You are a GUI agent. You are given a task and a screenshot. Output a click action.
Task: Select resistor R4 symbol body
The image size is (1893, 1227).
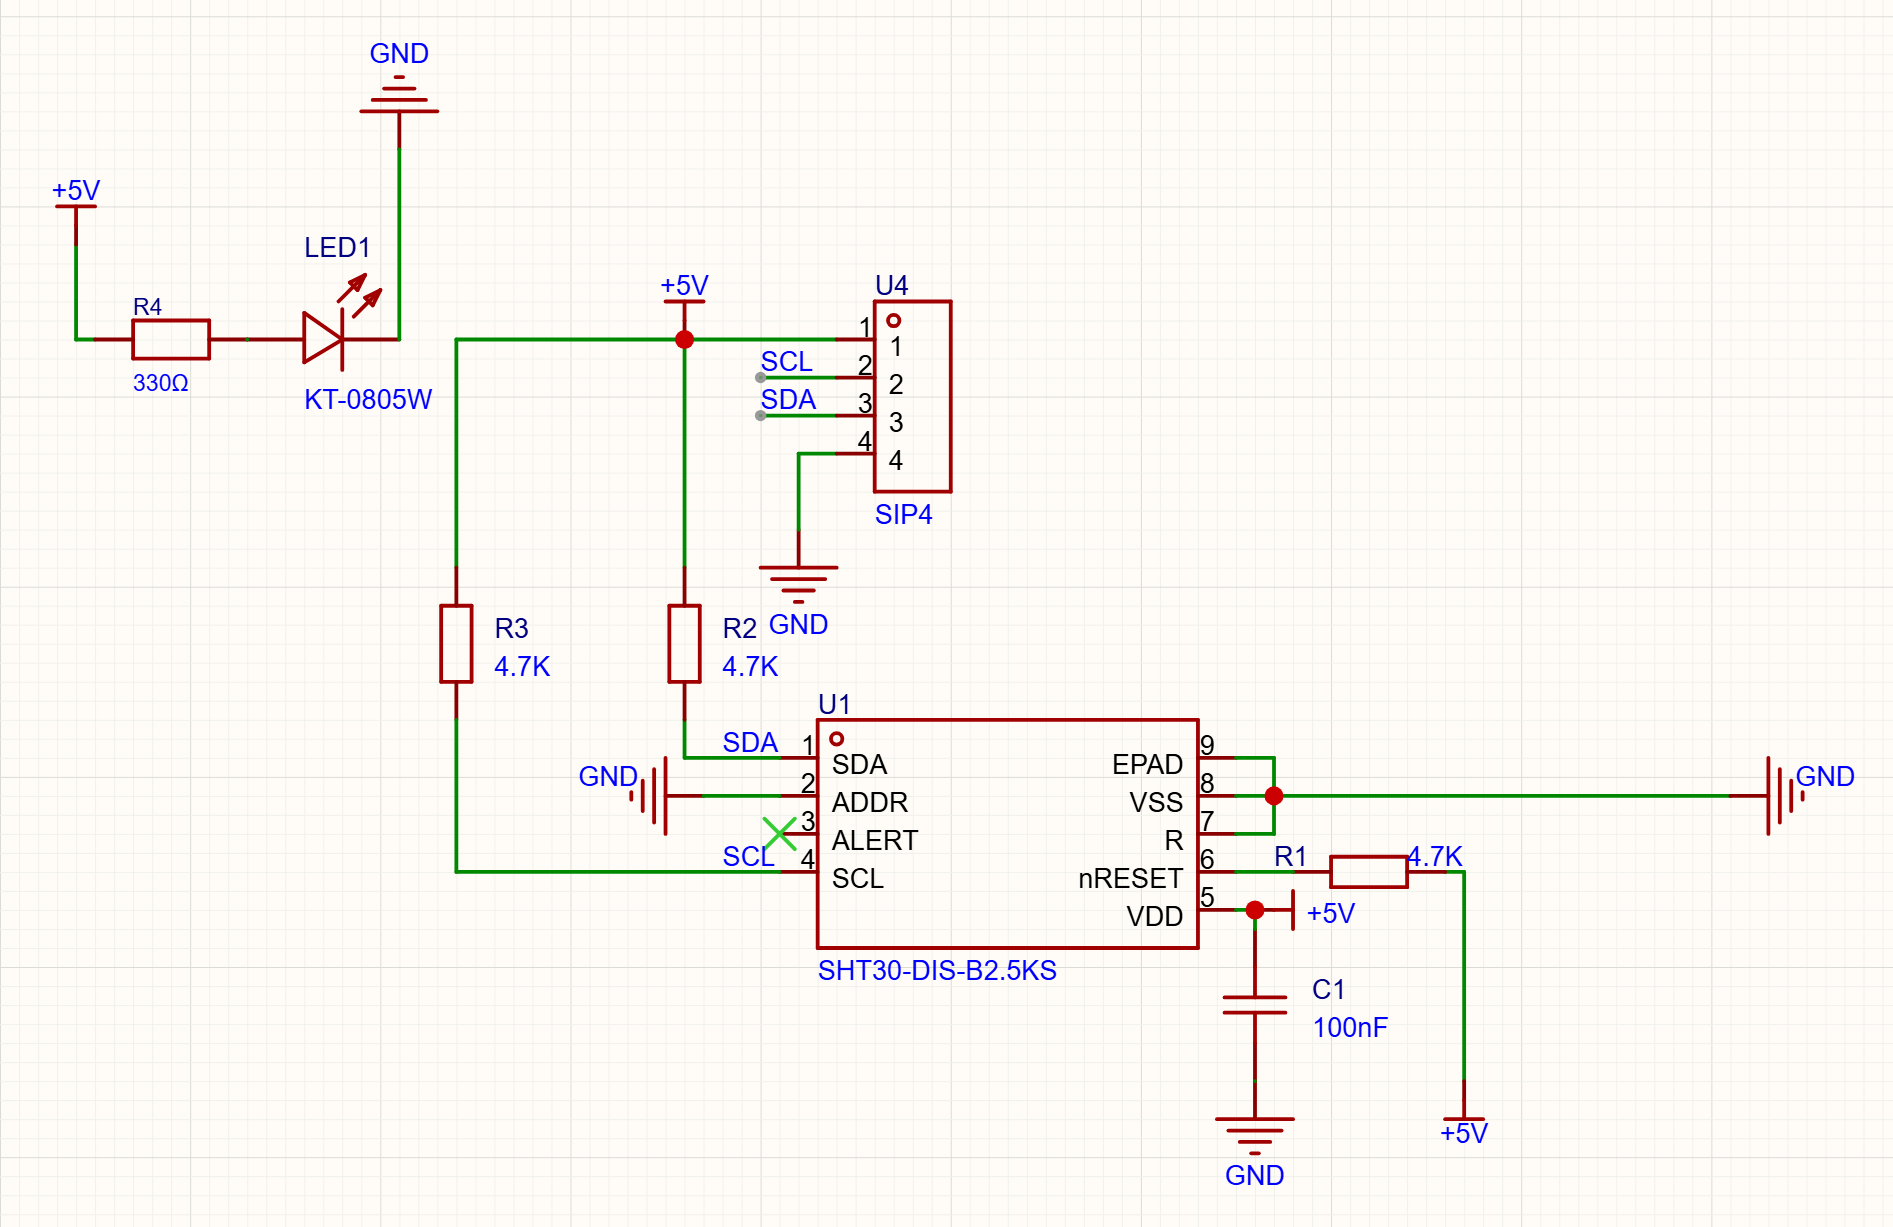click(x=171, y=339)
